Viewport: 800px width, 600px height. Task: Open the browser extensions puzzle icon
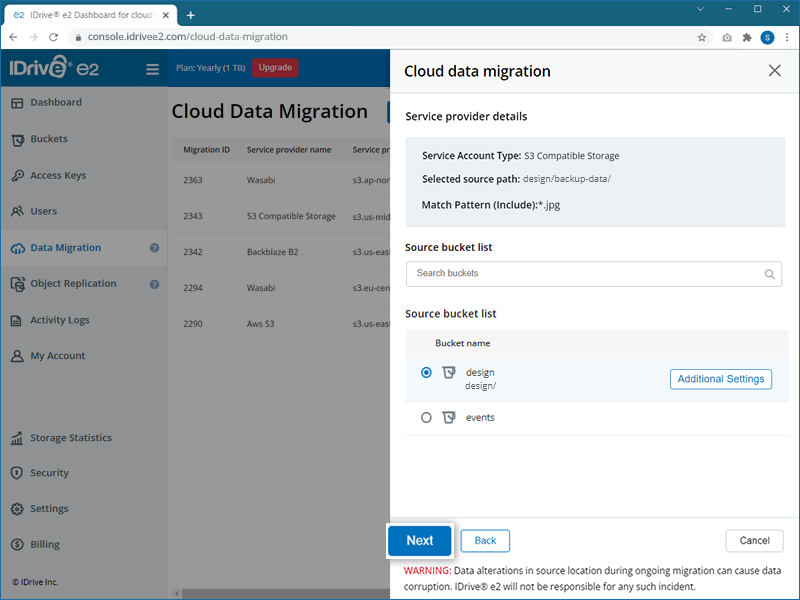pos(746,37)
